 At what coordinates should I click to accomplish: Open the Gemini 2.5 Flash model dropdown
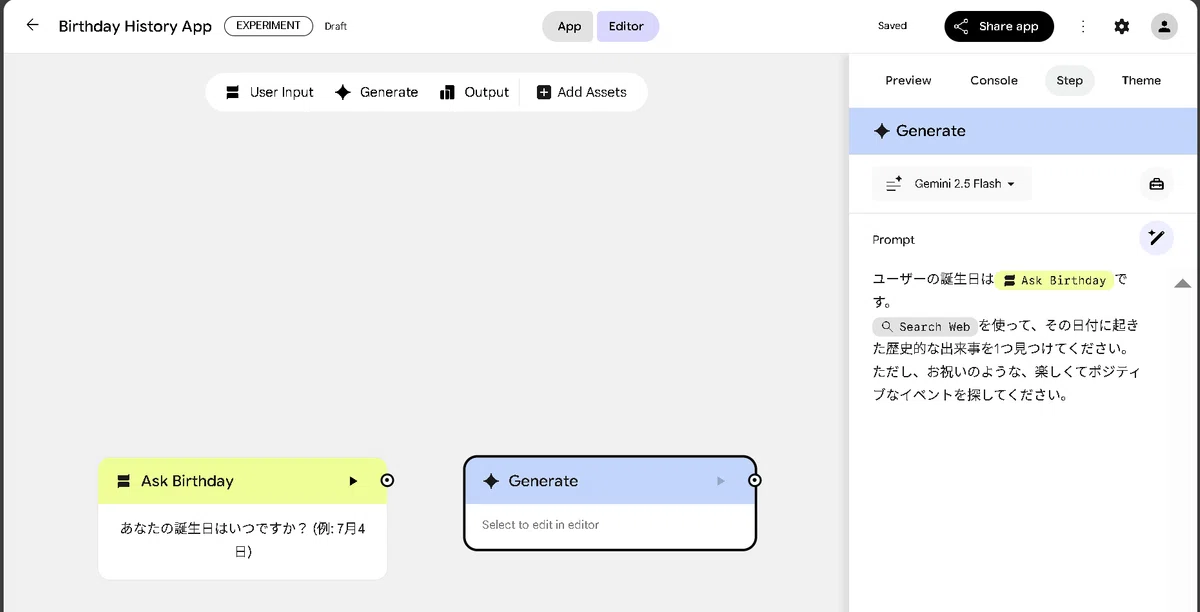point(952,184)
